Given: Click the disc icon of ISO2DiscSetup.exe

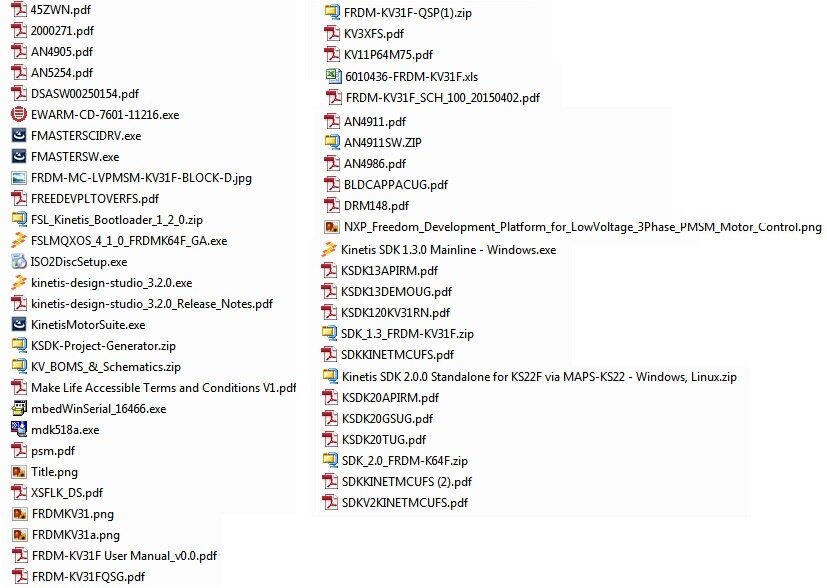Looking at the screenshot, I should pyautogui.click(x=19, y=262).
